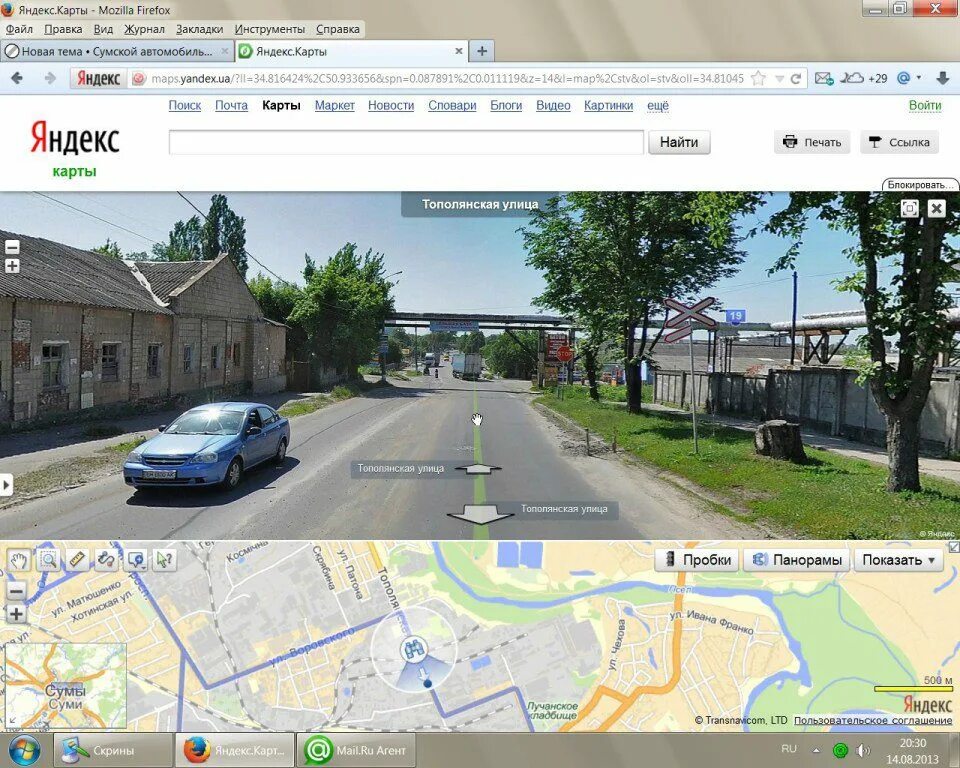Click the Найти search button
The width and height of the screenshot is (960, 768).
point(679,142)
